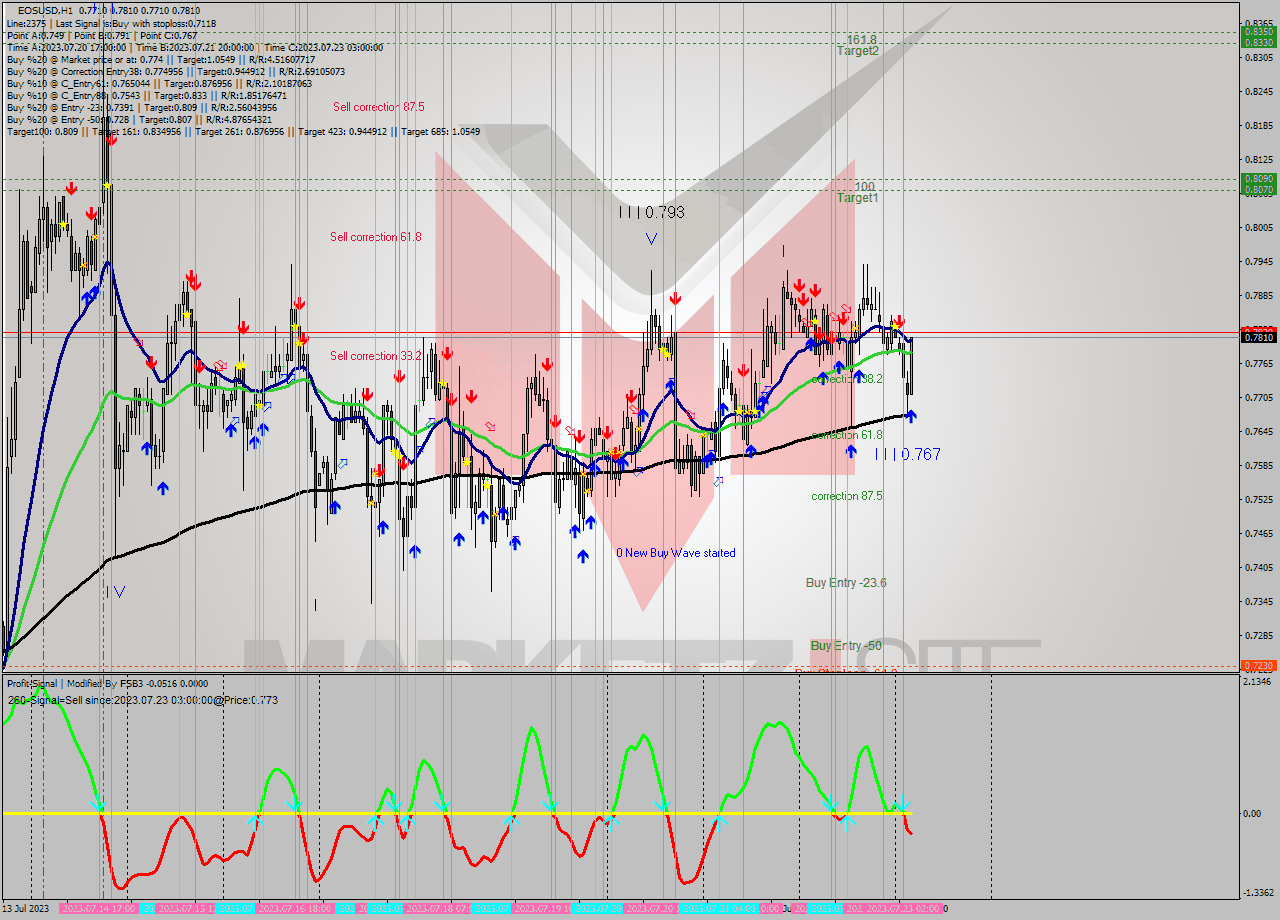Click the 'I V' wave label near bottom left
1280x920 pixels.
click(x=116, y=592)
